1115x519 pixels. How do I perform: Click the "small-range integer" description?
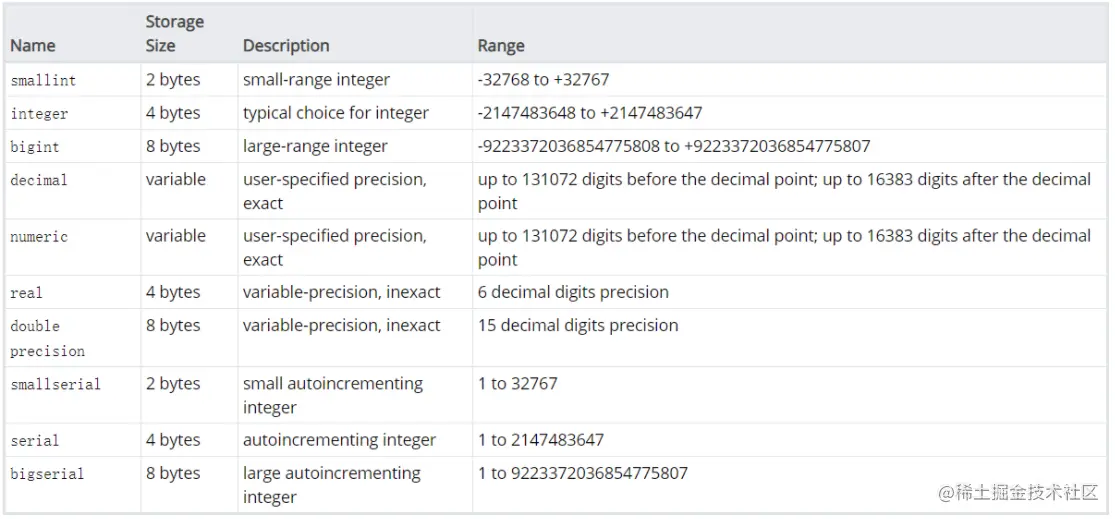click(x=316, y=79)
